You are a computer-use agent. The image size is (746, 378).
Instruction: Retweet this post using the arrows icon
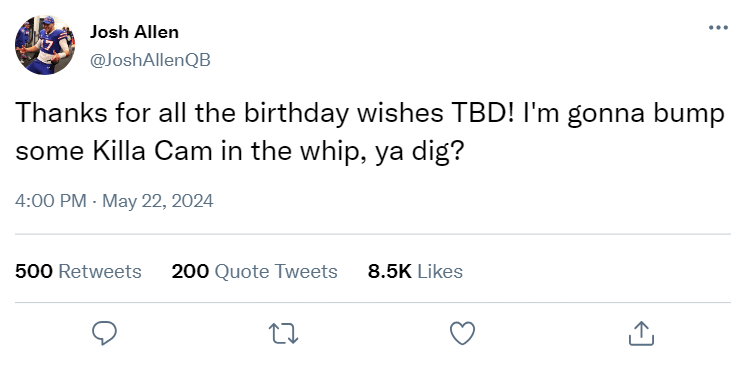(284, 333)
